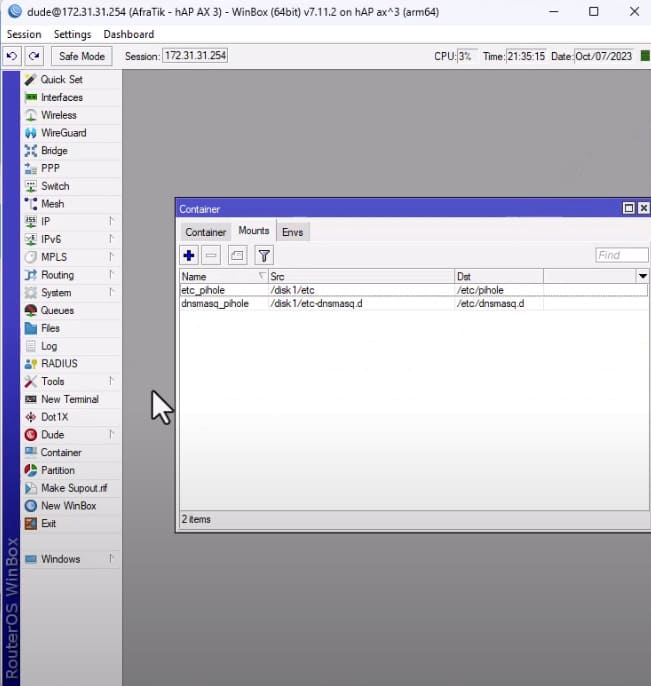
Task: Maximize the Container sub-window
Action: coord(629,208)
